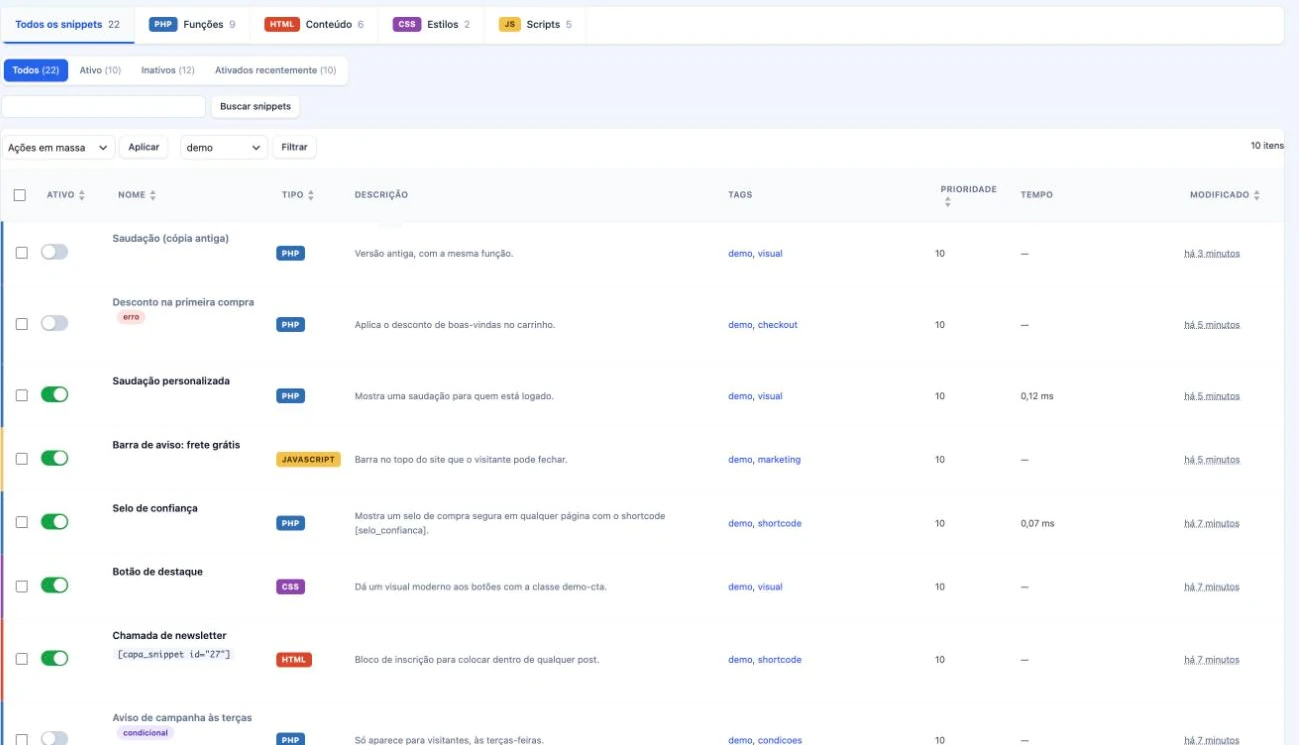Check the Chamada de newsletter row checkbox
The image size is (1299, 745).
coord(21,659)
